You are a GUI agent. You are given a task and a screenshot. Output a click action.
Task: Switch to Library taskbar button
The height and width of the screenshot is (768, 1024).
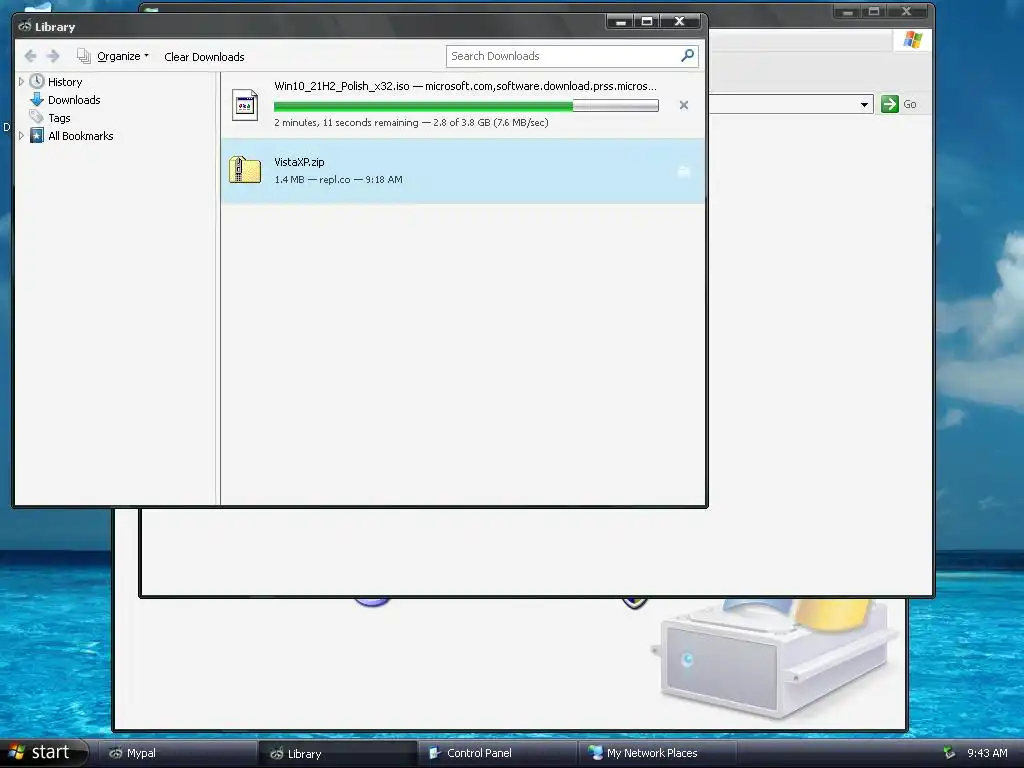[x=338, y=753]
